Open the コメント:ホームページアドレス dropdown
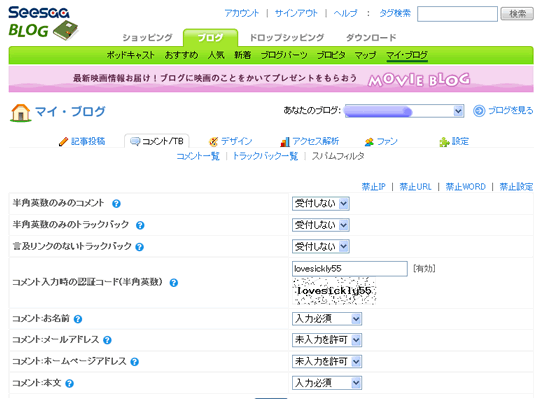Viewport: 540px width, 399px height. pos(327,361)
